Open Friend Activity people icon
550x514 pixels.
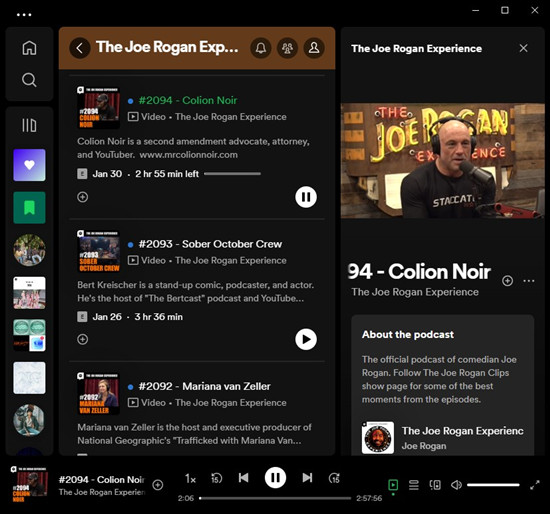(x=287, y=48)
